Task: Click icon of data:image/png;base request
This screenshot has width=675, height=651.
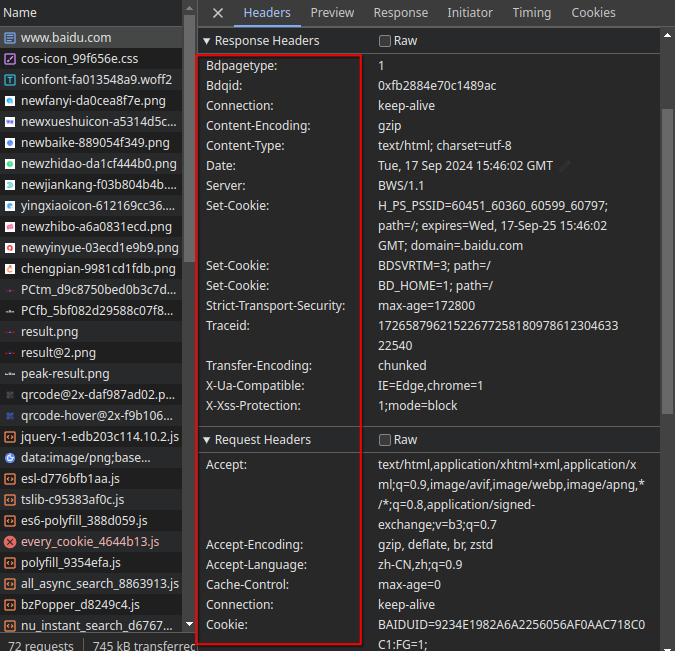Action: point(10,458)
